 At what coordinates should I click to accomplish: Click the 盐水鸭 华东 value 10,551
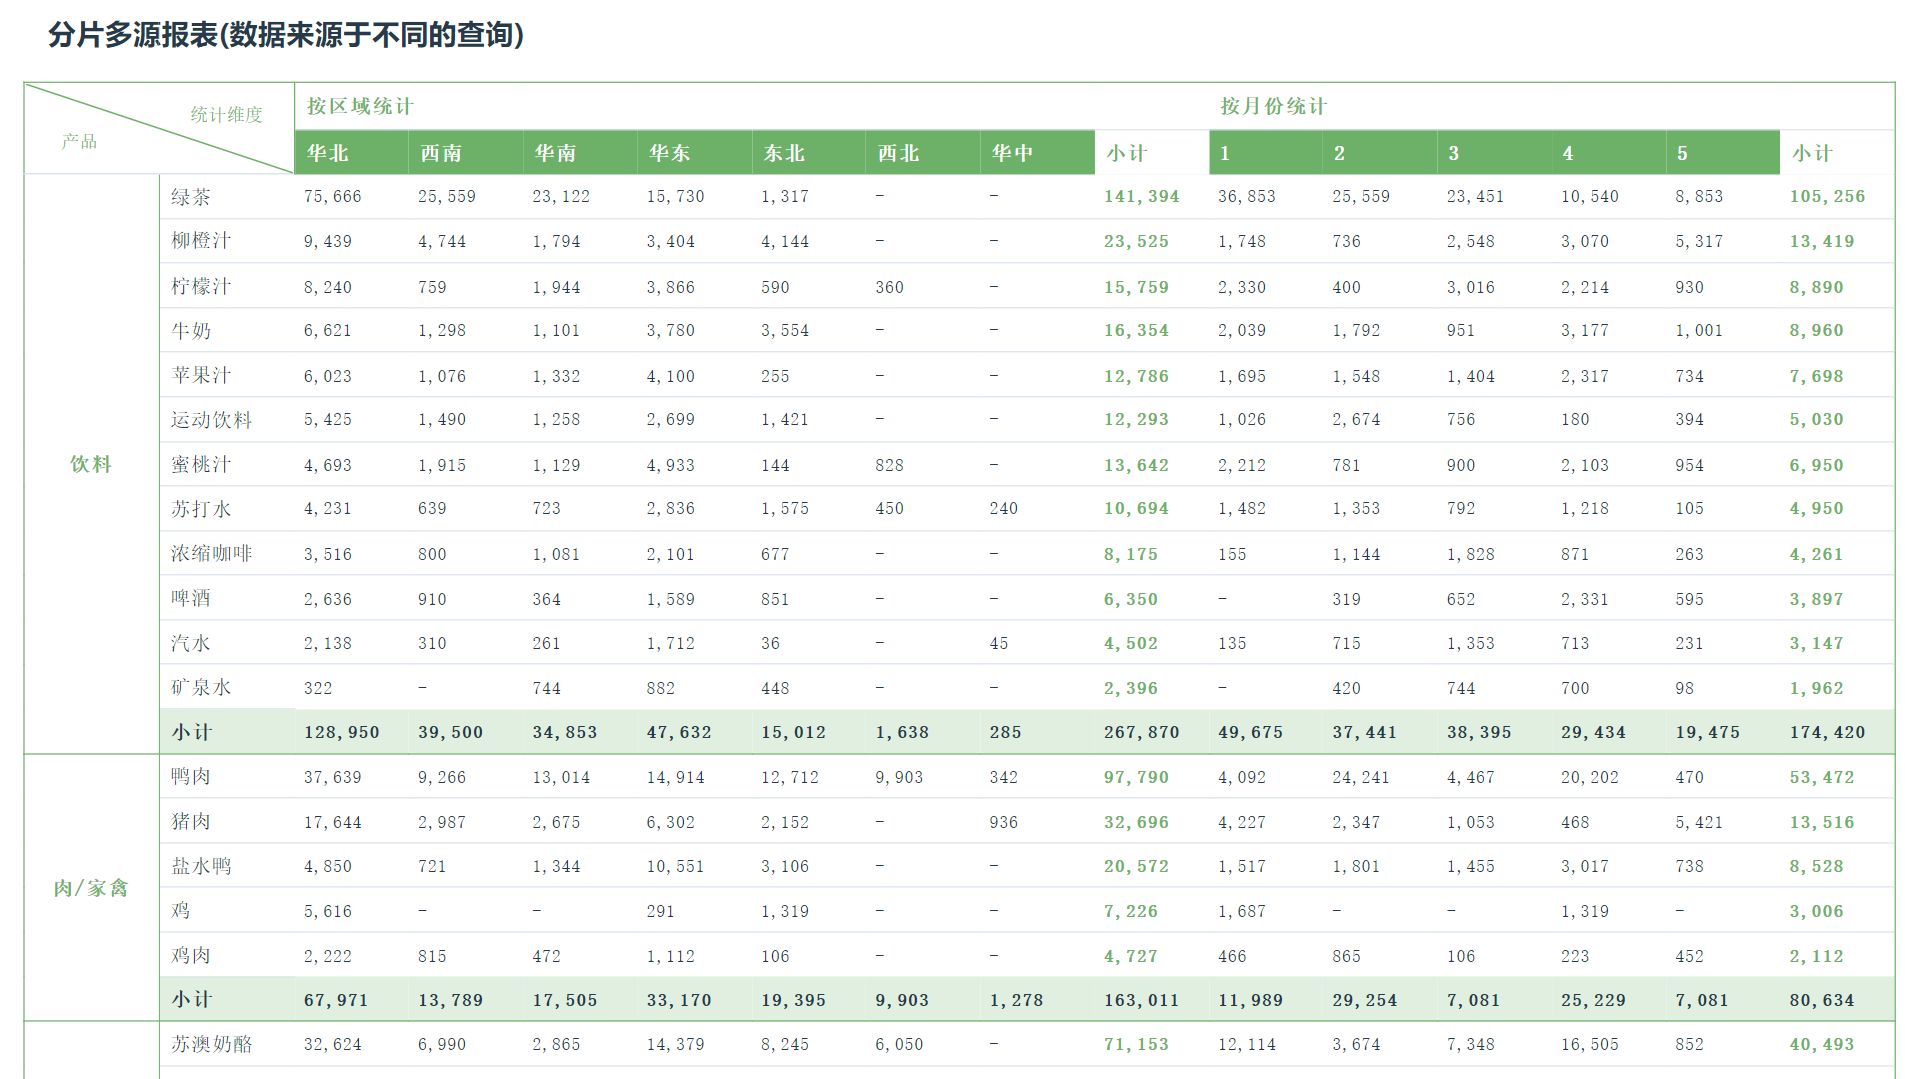[x=676, y=867]
